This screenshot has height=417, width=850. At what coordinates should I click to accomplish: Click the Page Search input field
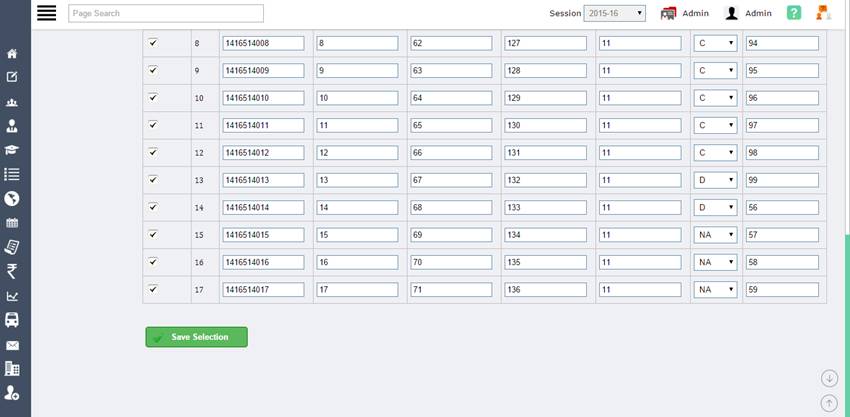166,13
